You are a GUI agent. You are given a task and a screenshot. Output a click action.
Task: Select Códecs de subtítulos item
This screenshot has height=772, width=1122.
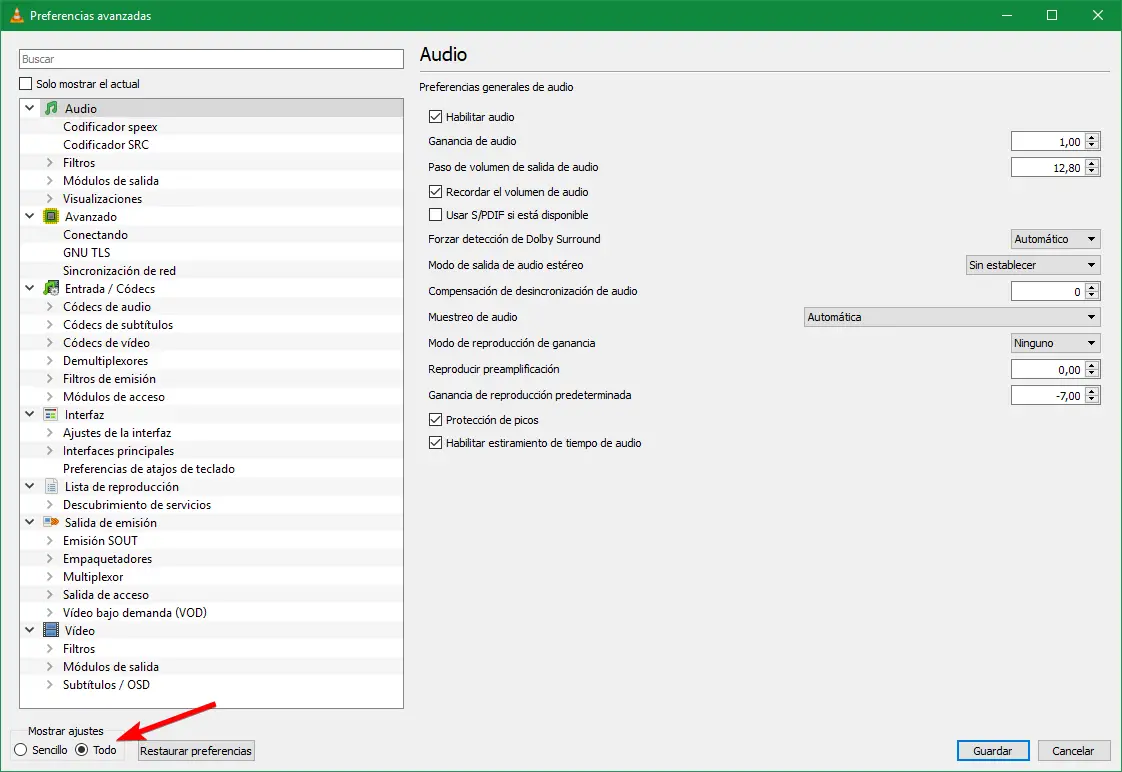[x=118, y=324]
